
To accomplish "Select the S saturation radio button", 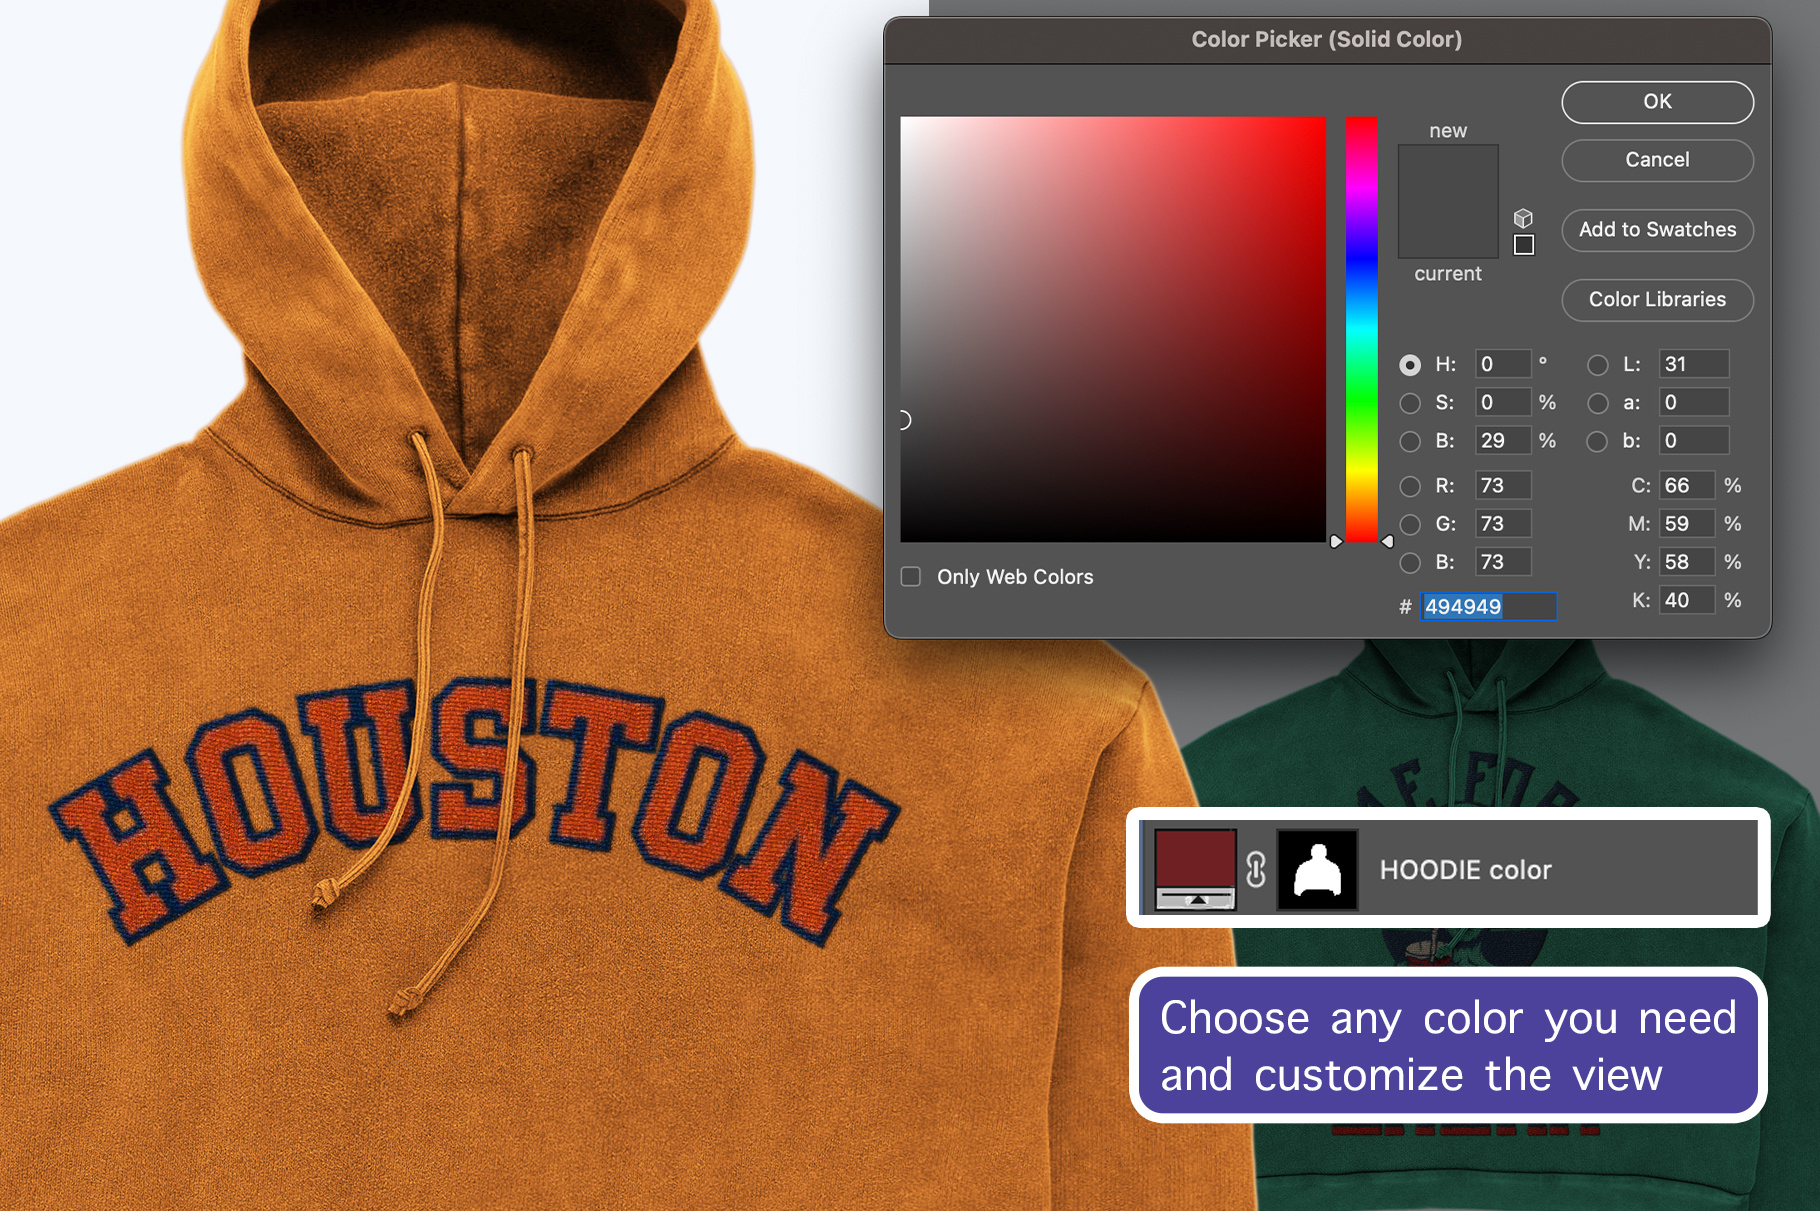I will coord(1410,403).
